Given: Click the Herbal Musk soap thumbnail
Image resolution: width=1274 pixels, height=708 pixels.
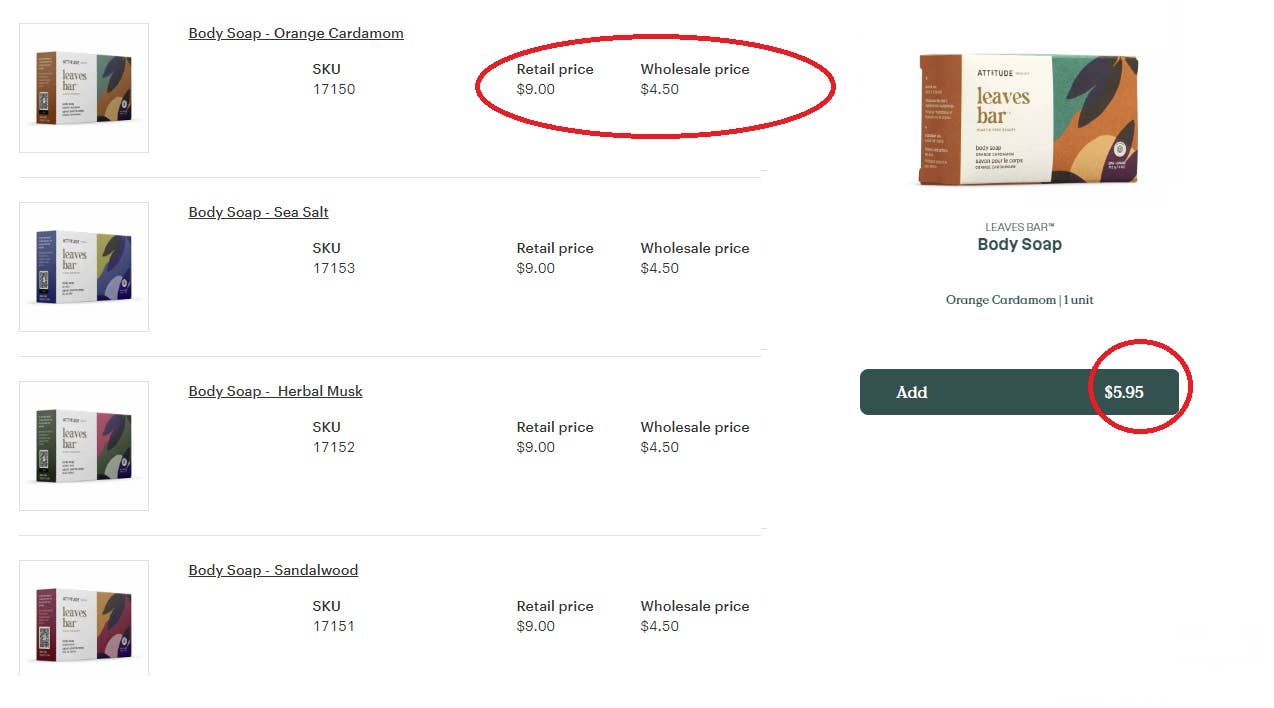Looking at the screenshot, I should 84,446.
